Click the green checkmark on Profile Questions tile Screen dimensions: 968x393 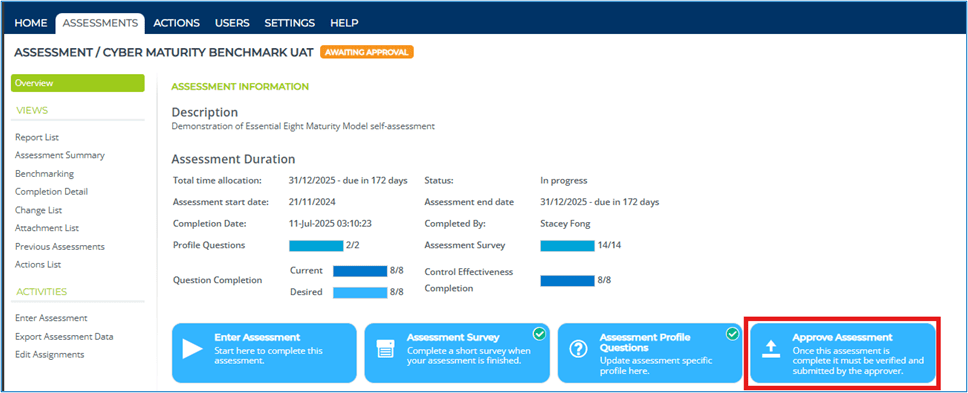(x=733, y=334)
